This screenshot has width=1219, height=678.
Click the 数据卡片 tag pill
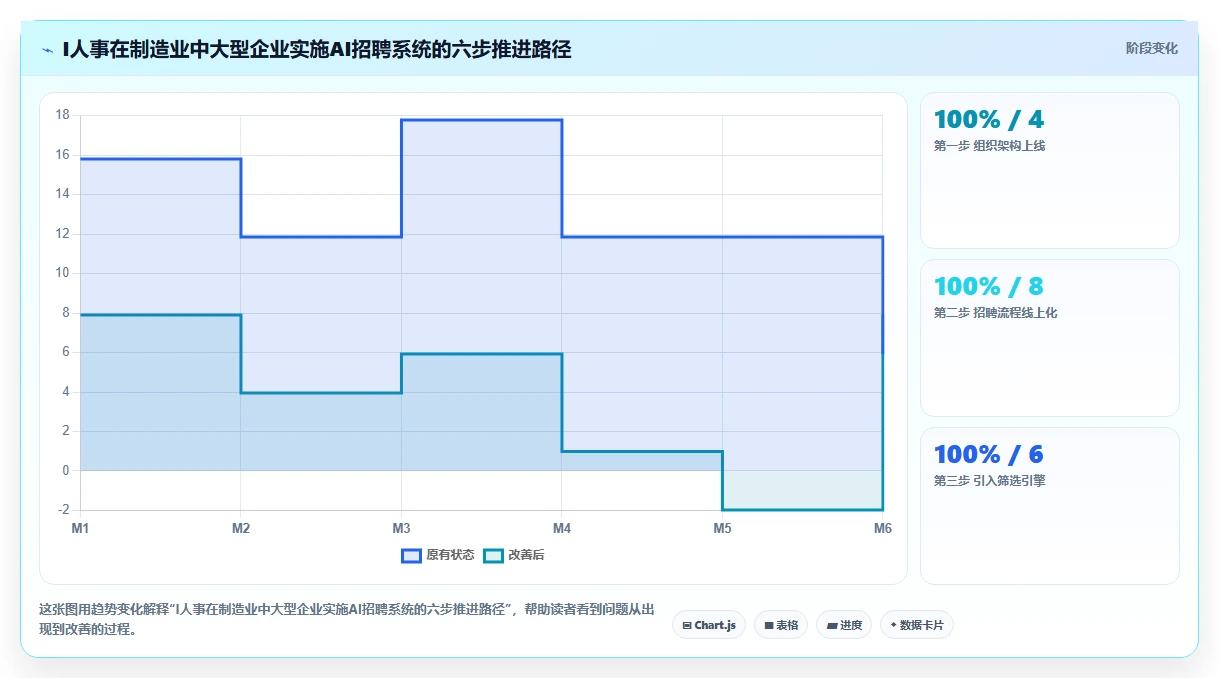(917, 625)
